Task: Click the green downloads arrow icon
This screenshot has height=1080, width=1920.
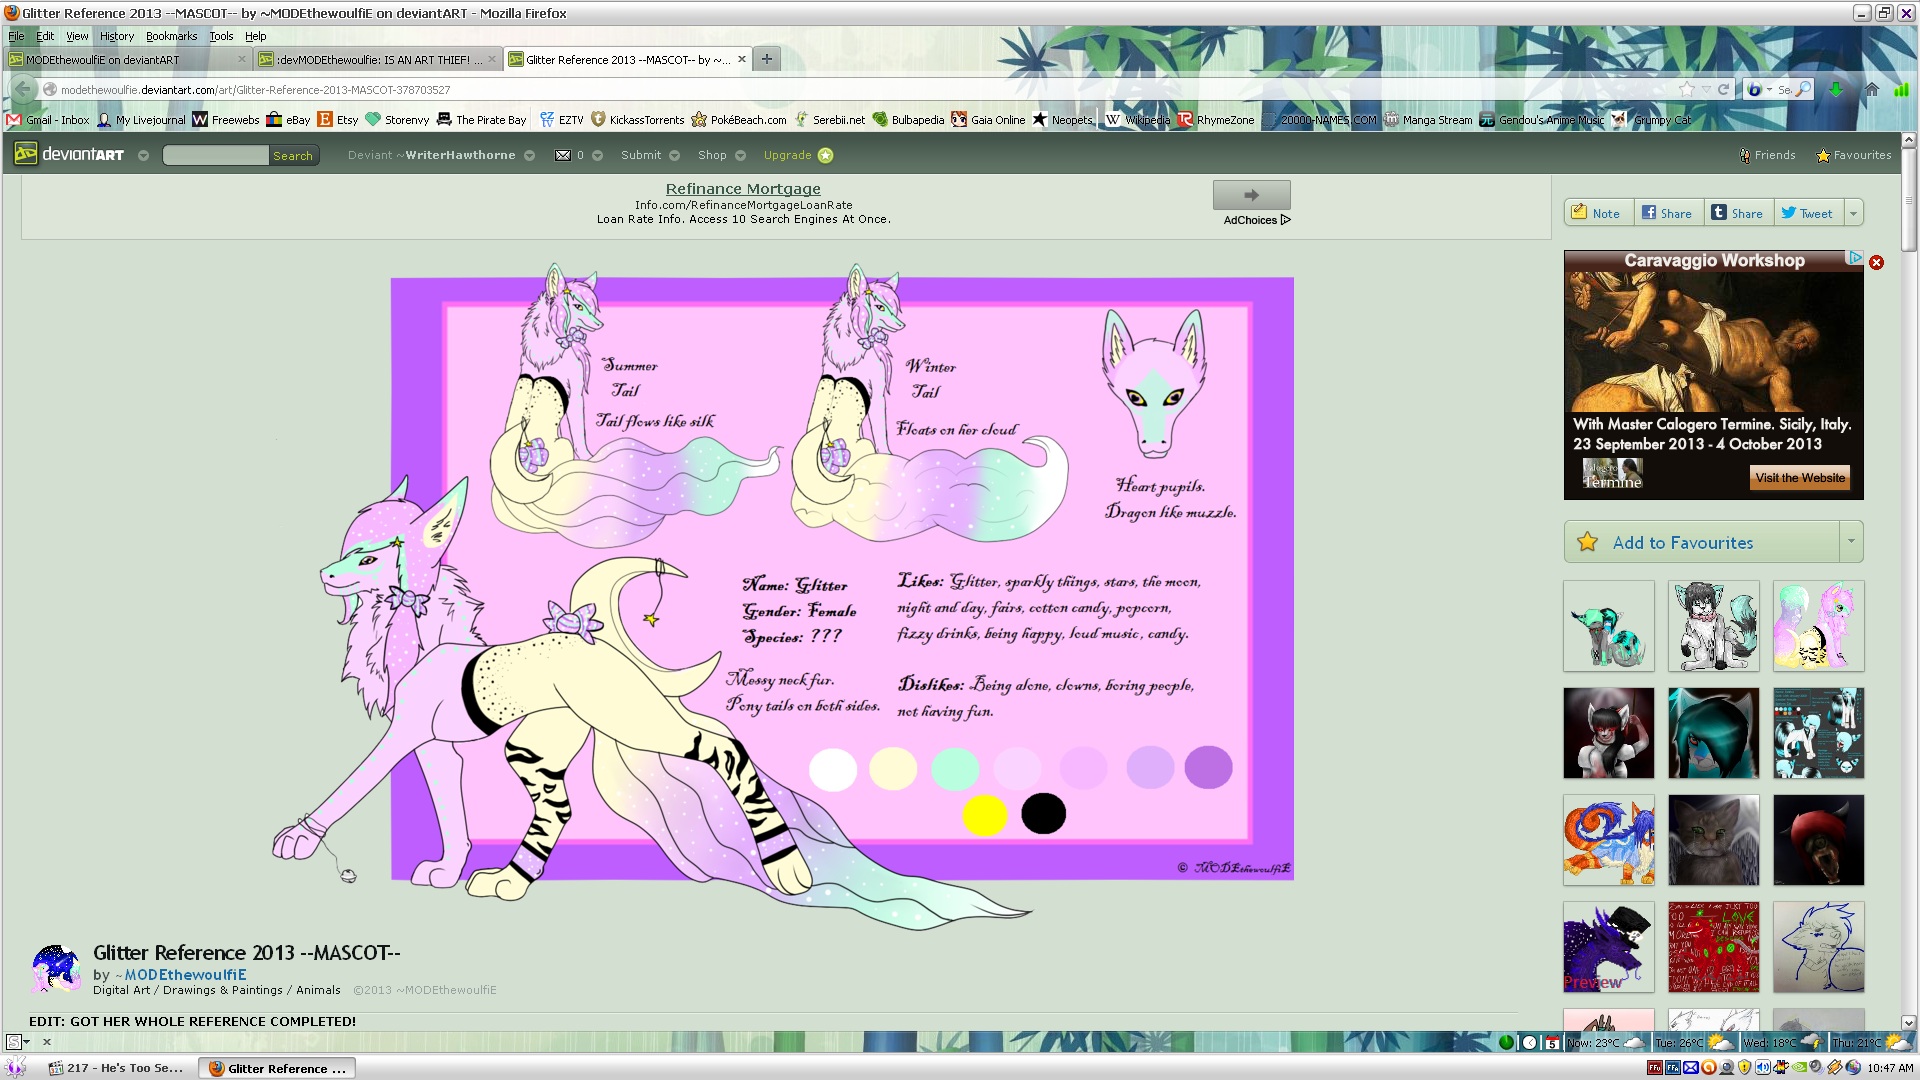Action: click(1836, 89)
